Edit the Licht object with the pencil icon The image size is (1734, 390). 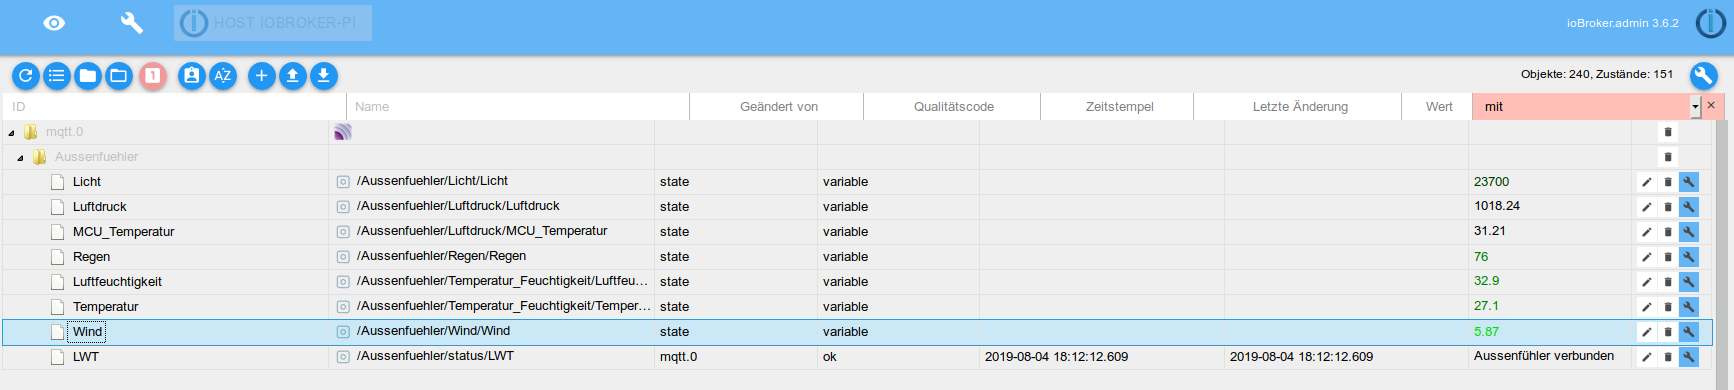(x=1647, y=182)
